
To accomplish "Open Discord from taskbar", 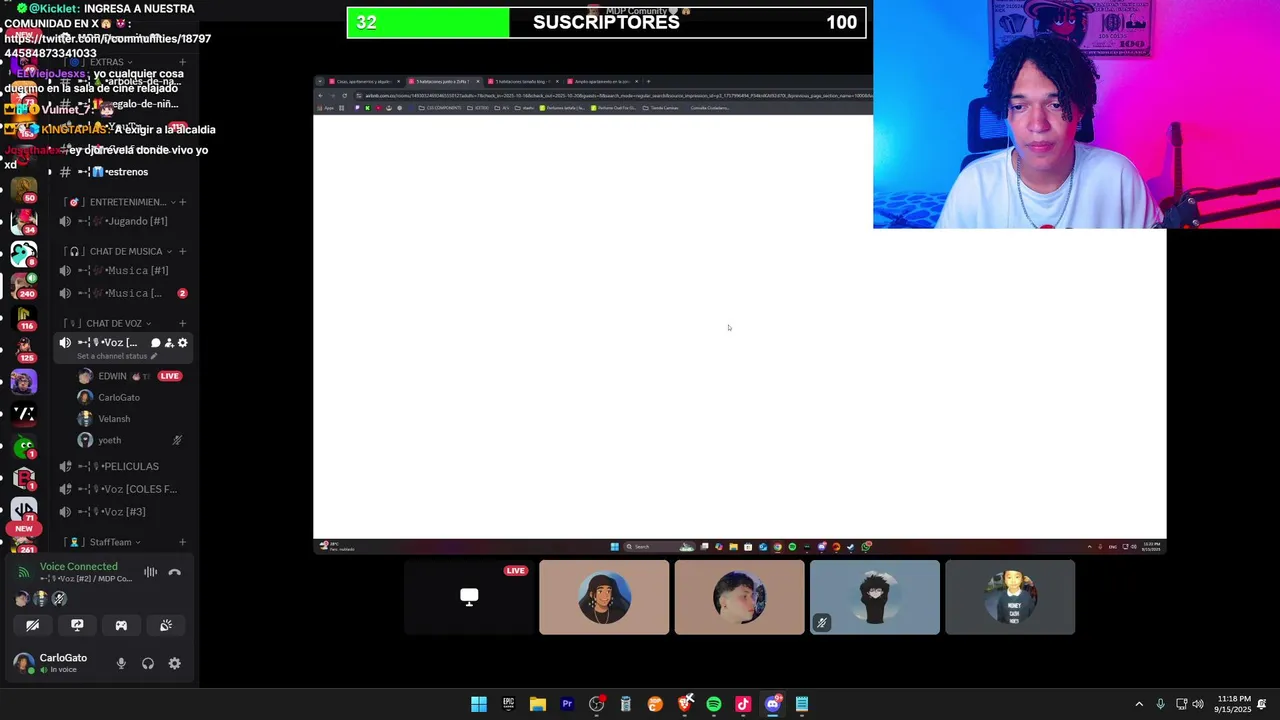I will [772, 704].
